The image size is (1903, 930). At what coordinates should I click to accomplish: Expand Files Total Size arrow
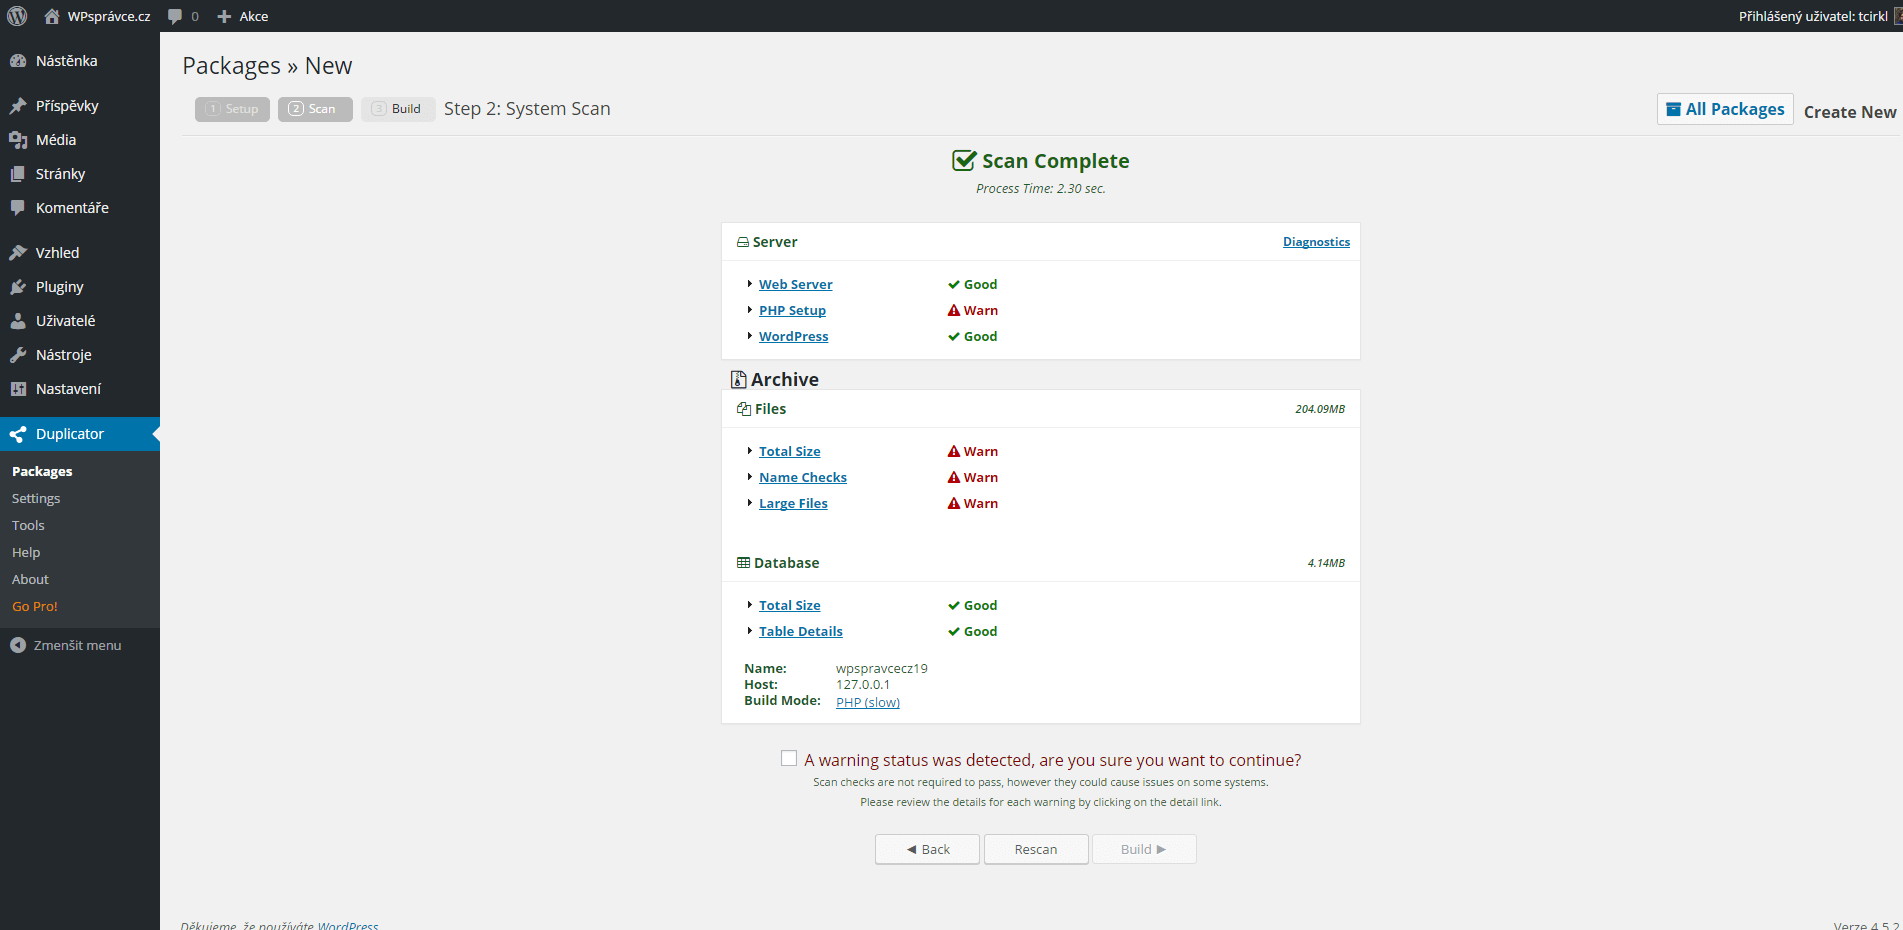(750, 451)
